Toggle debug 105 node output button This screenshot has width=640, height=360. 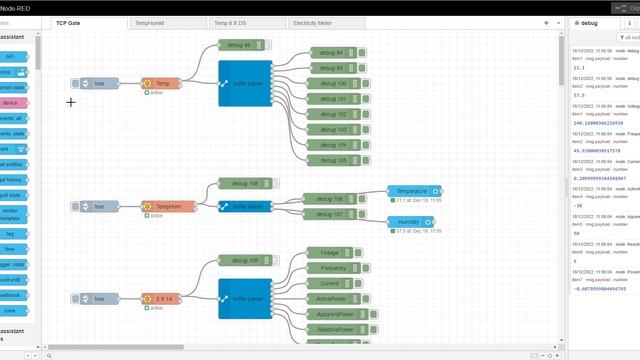[366, 160]
